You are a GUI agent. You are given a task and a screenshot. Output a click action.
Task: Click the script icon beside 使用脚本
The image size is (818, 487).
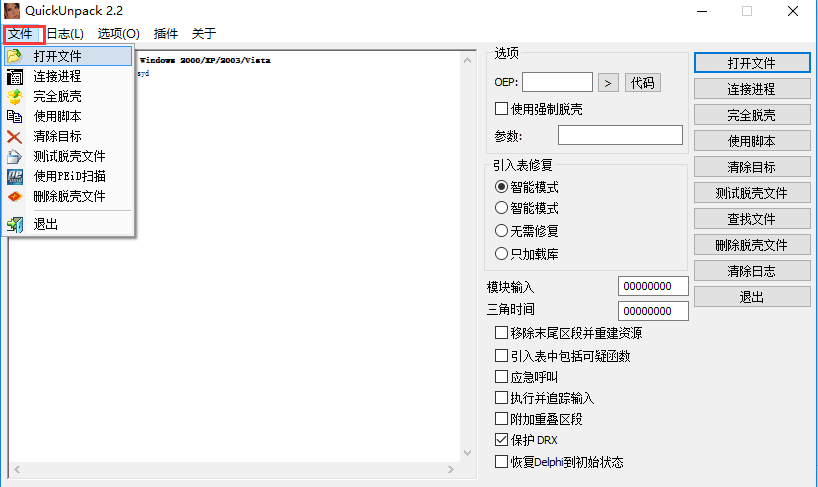point(15,116)
